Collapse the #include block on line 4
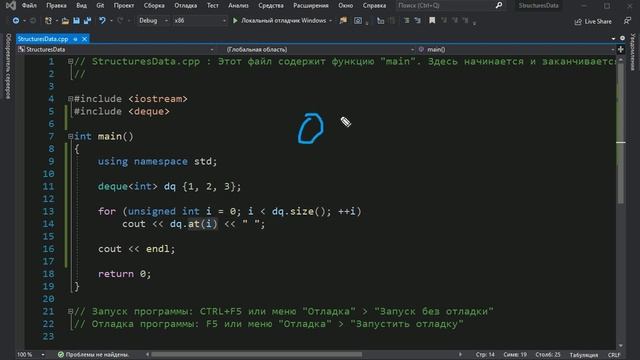Screen dimensions: 640x360 point(70,99)
